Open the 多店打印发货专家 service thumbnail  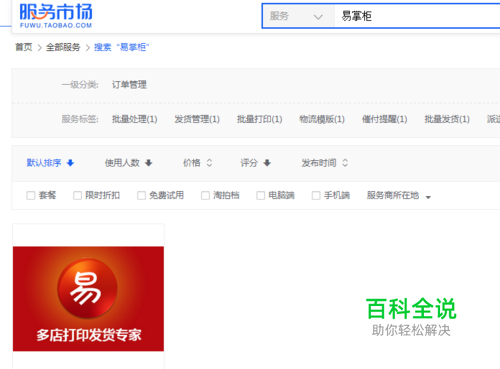[x=88, y=299]
